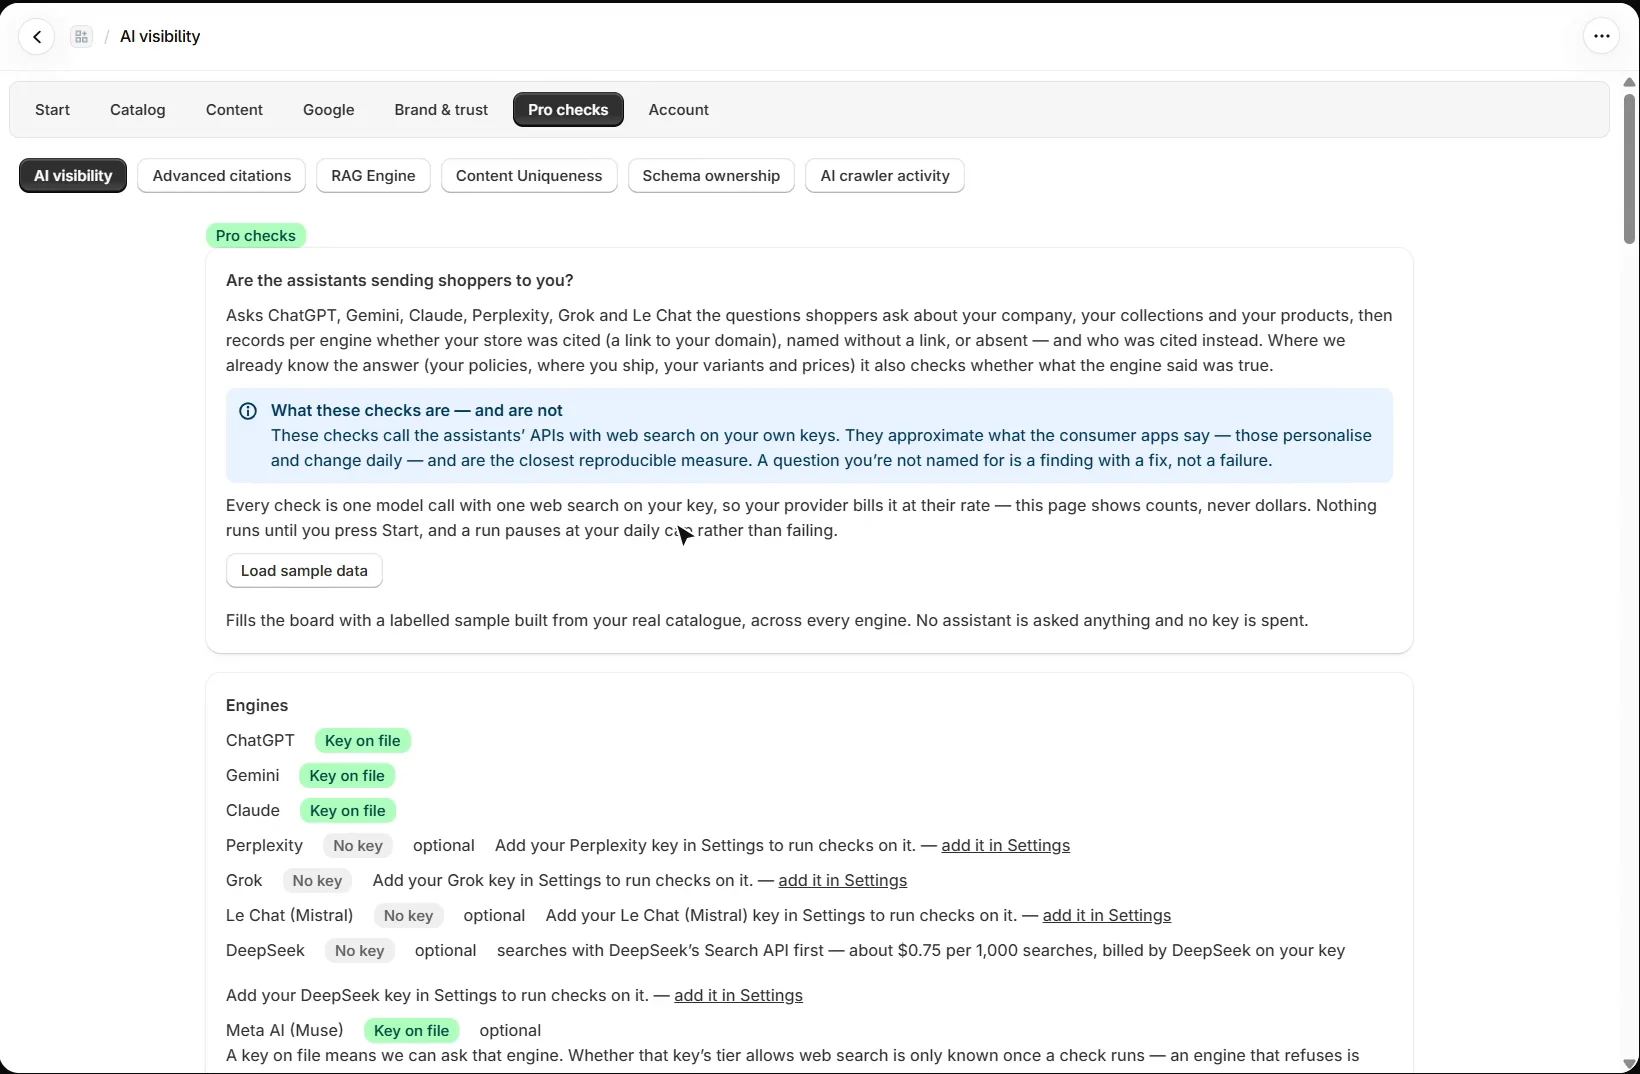Click Meta AI (Muse)'s Key on file badge

(x=412, y=1031)
